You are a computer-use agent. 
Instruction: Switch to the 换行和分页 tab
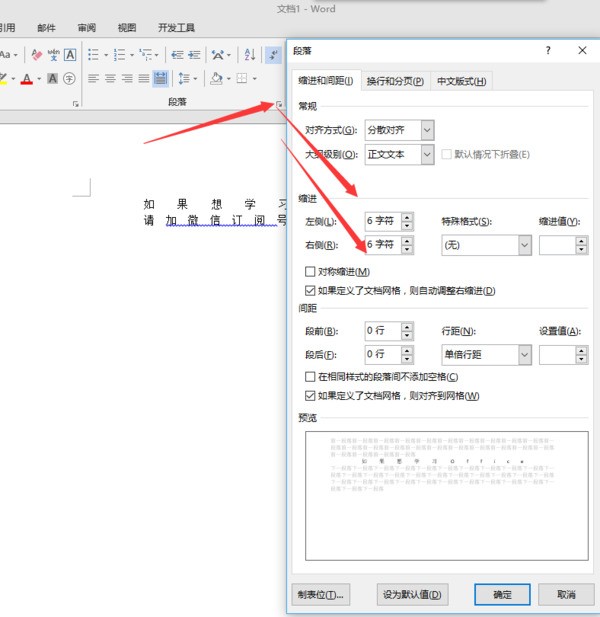point(395,81)
